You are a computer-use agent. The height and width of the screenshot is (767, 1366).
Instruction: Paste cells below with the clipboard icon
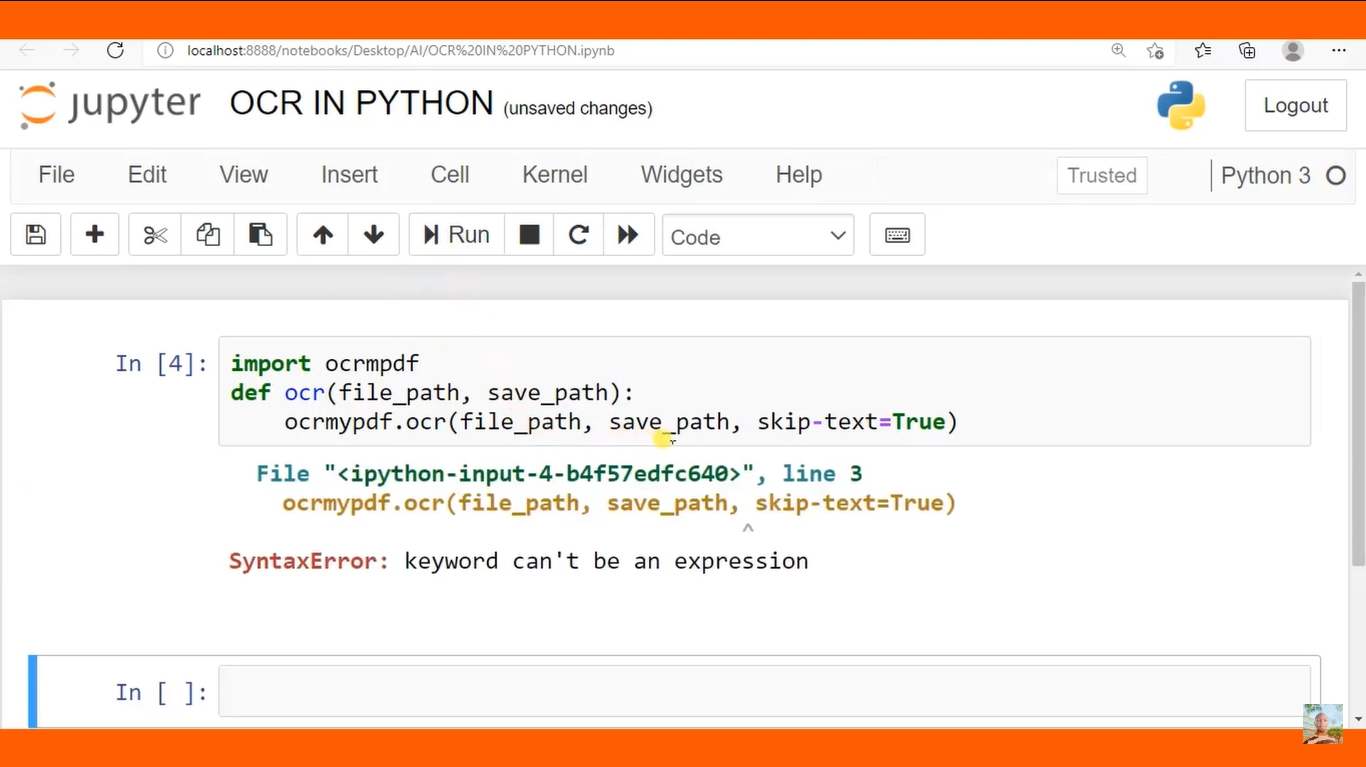[261, 235]
